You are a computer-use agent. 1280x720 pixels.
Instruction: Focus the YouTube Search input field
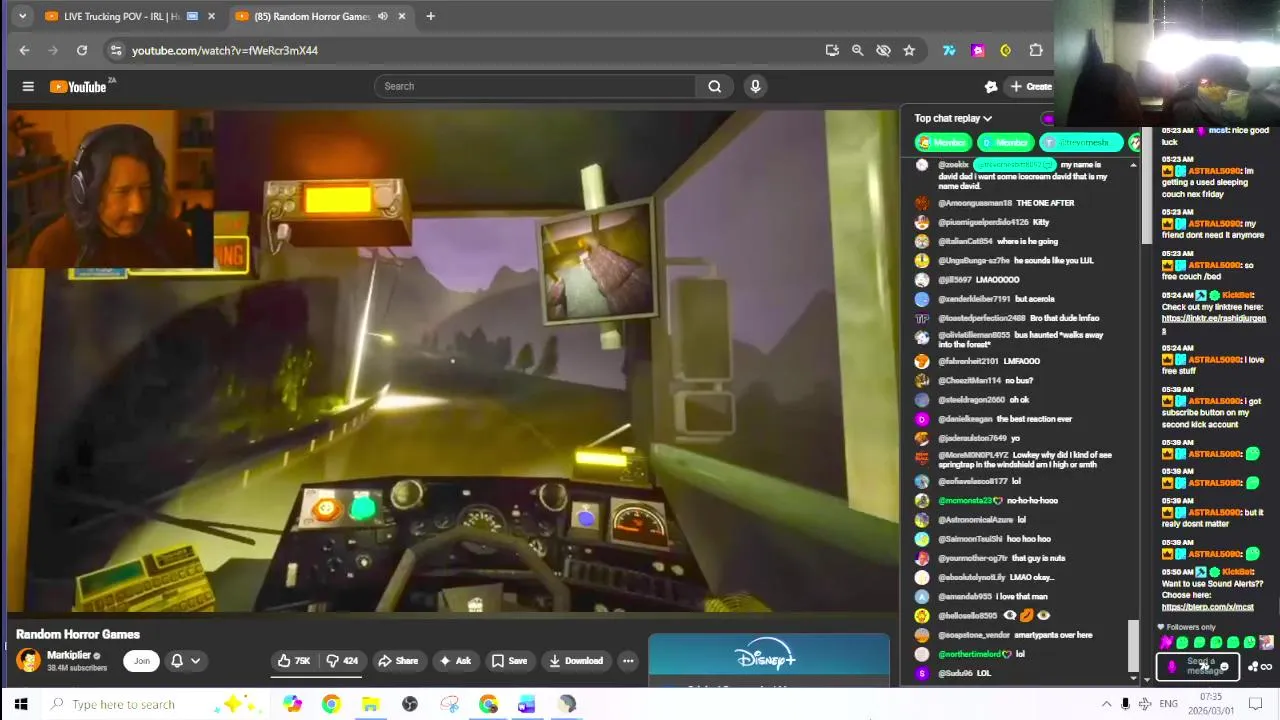(535, 86)
